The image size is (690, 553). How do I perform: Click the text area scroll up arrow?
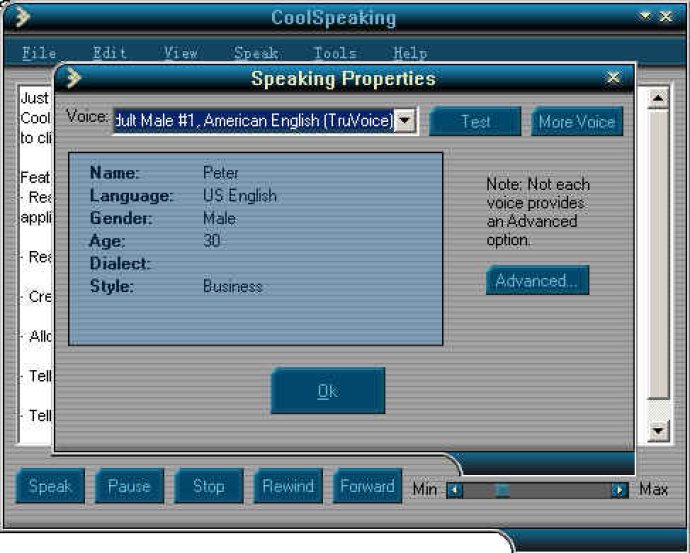coord(658,98)
